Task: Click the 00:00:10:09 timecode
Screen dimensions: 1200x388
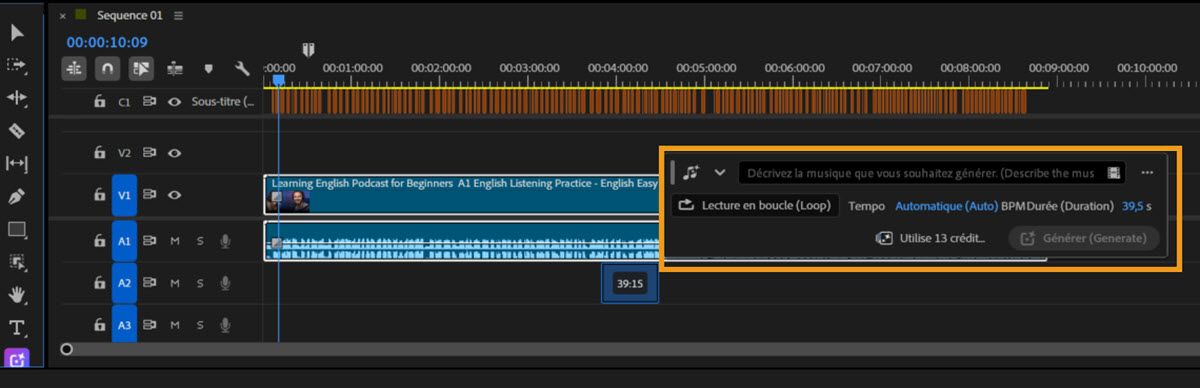Action: (107, 42)
